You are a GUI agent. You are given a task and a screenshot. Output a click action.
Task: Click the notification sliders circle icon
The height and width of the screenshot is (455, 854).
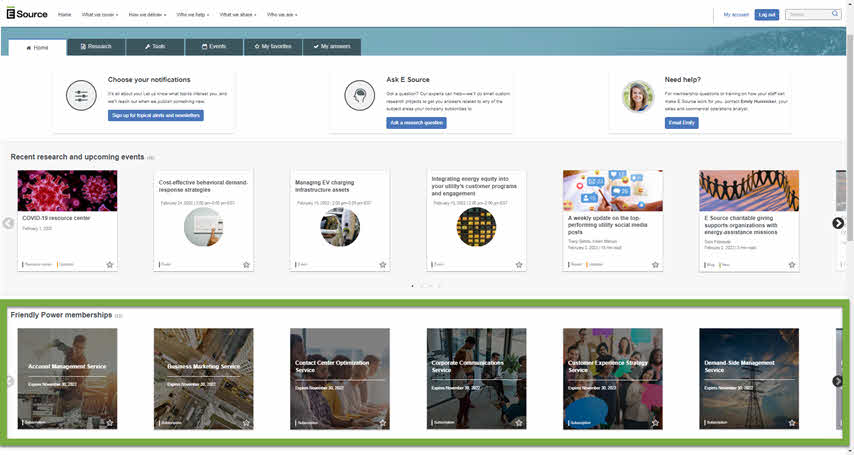click(81, 95)
